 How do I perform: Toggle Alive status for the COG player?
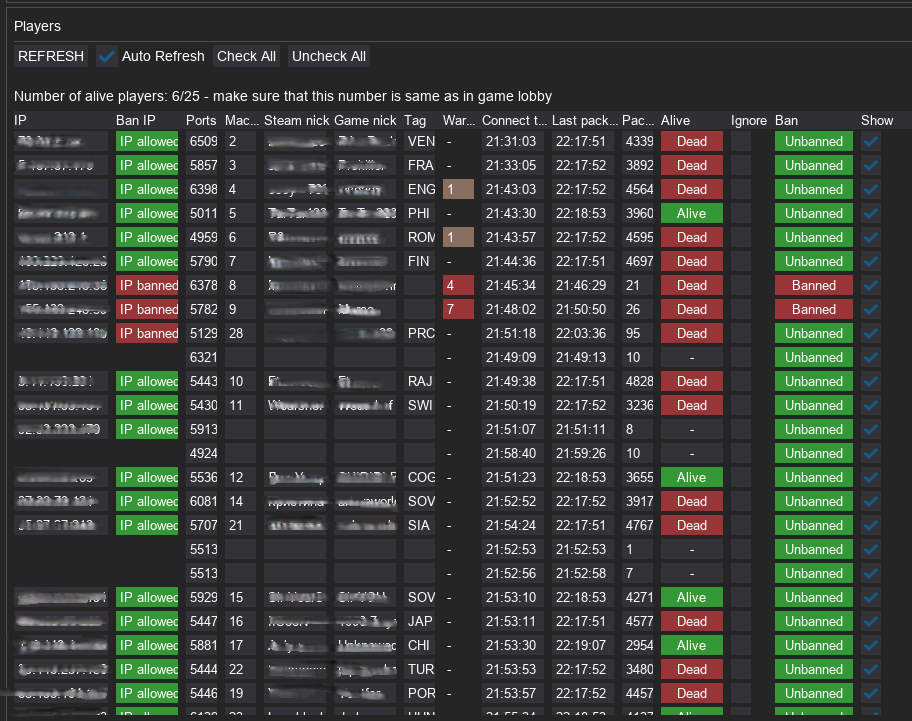(x=691, y=477)
